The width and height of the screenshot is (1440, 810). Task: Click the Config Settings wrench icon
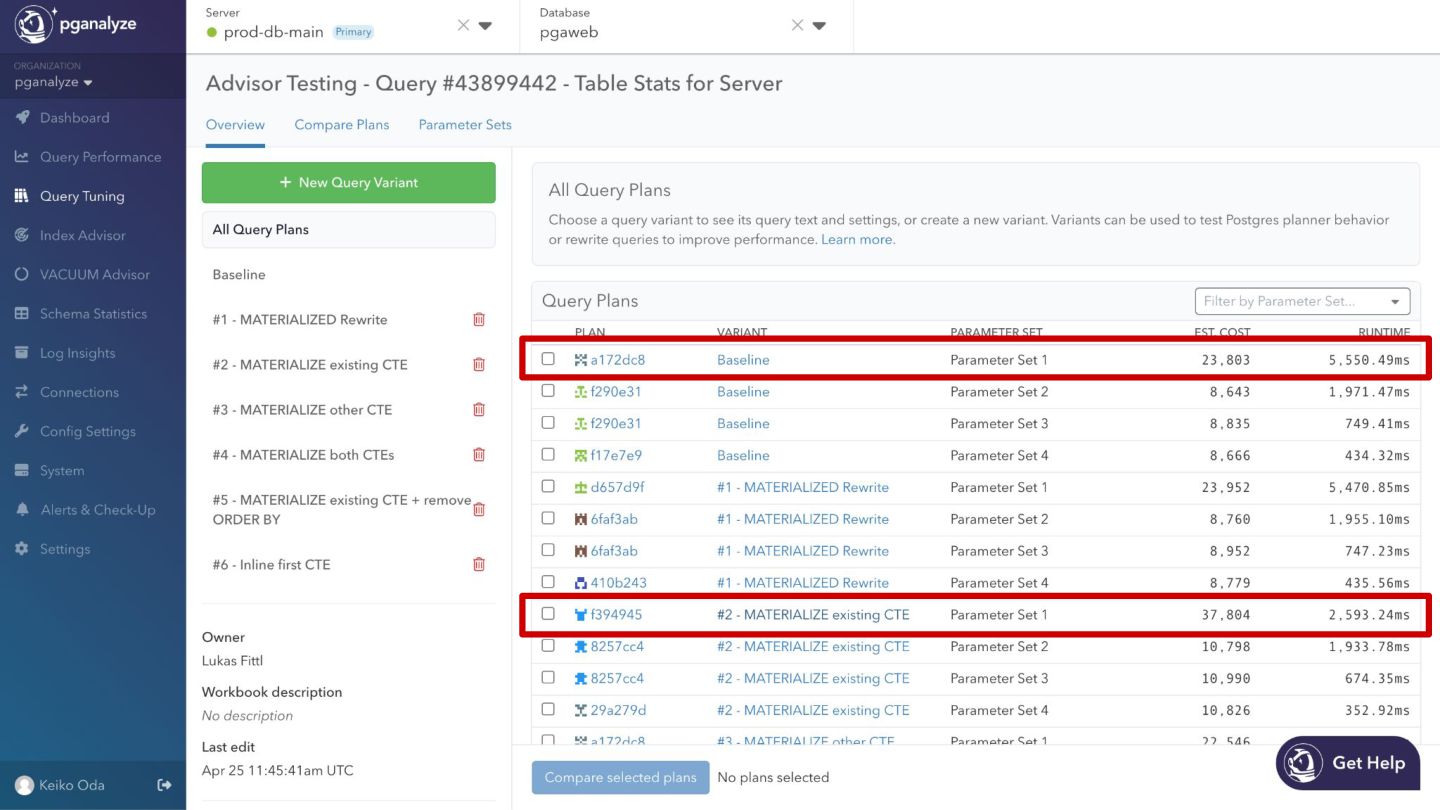click(22, 431)
